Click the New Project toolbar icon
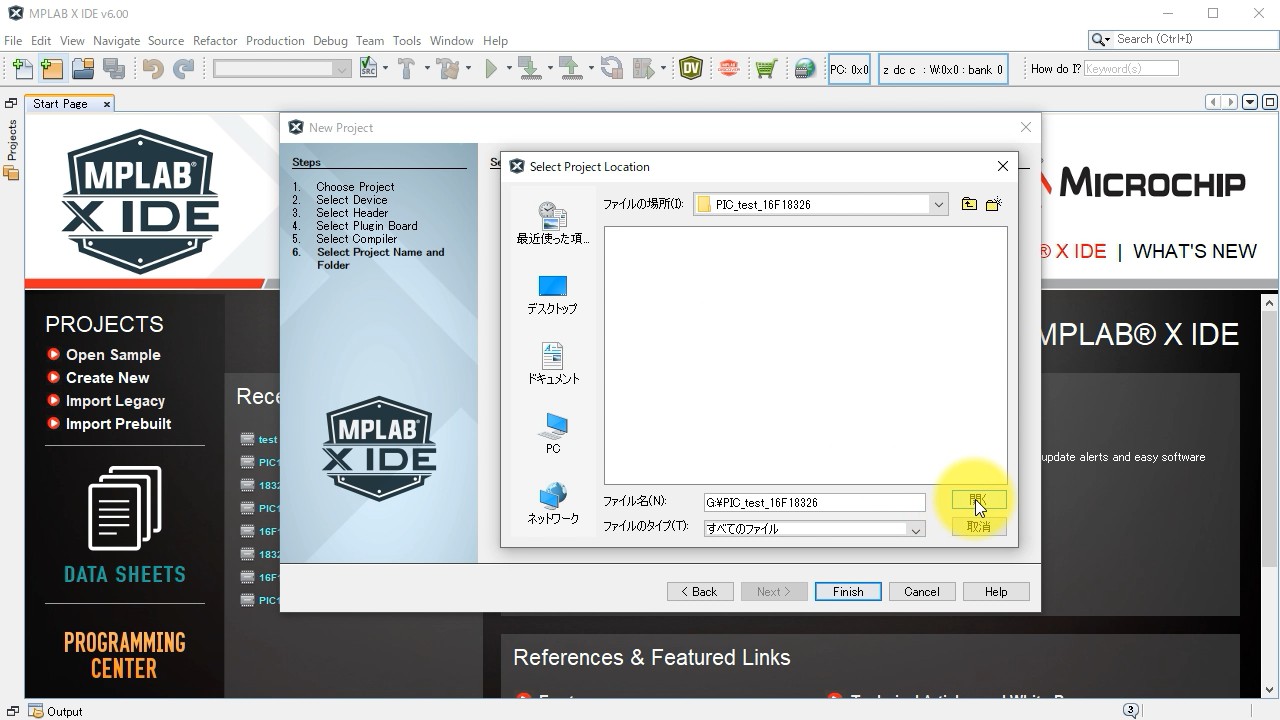Screen dimensions: 1280x720 click(52, 69)
